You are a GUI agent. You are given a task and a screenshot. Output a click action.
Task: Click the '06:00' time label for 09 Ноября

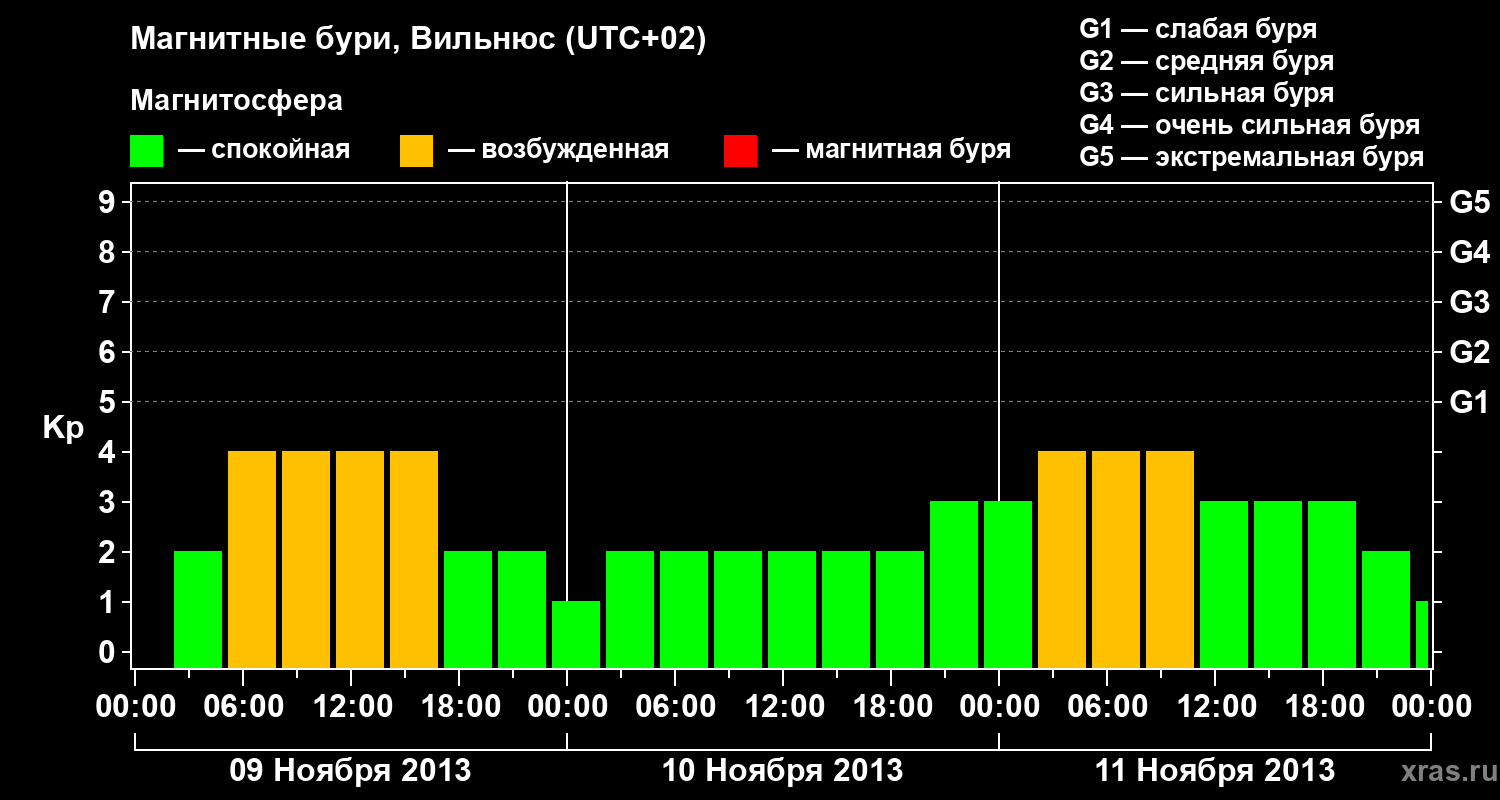click(242, 706)
